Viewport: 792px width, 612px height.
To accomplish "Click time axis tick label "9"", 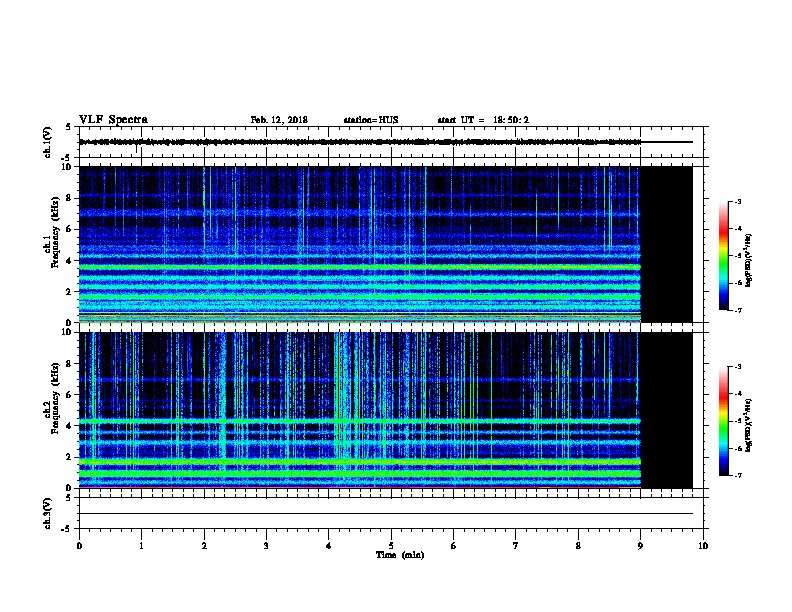I will 640,545.
